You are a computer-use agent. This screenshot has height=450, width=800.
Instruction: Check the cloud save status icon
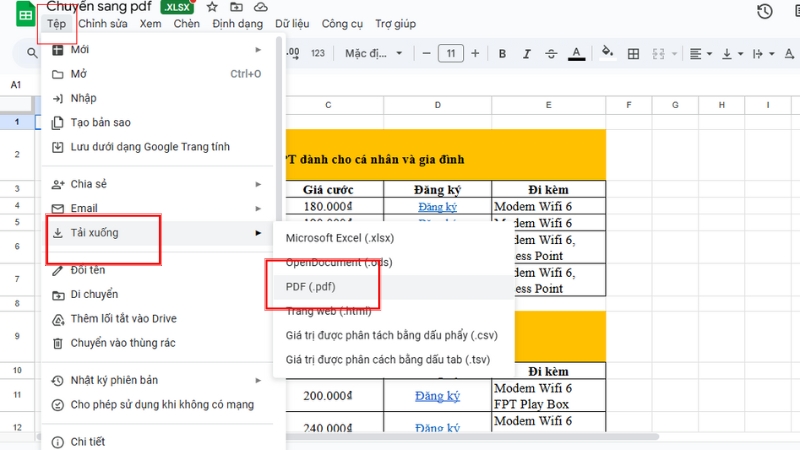click(259, 7)
